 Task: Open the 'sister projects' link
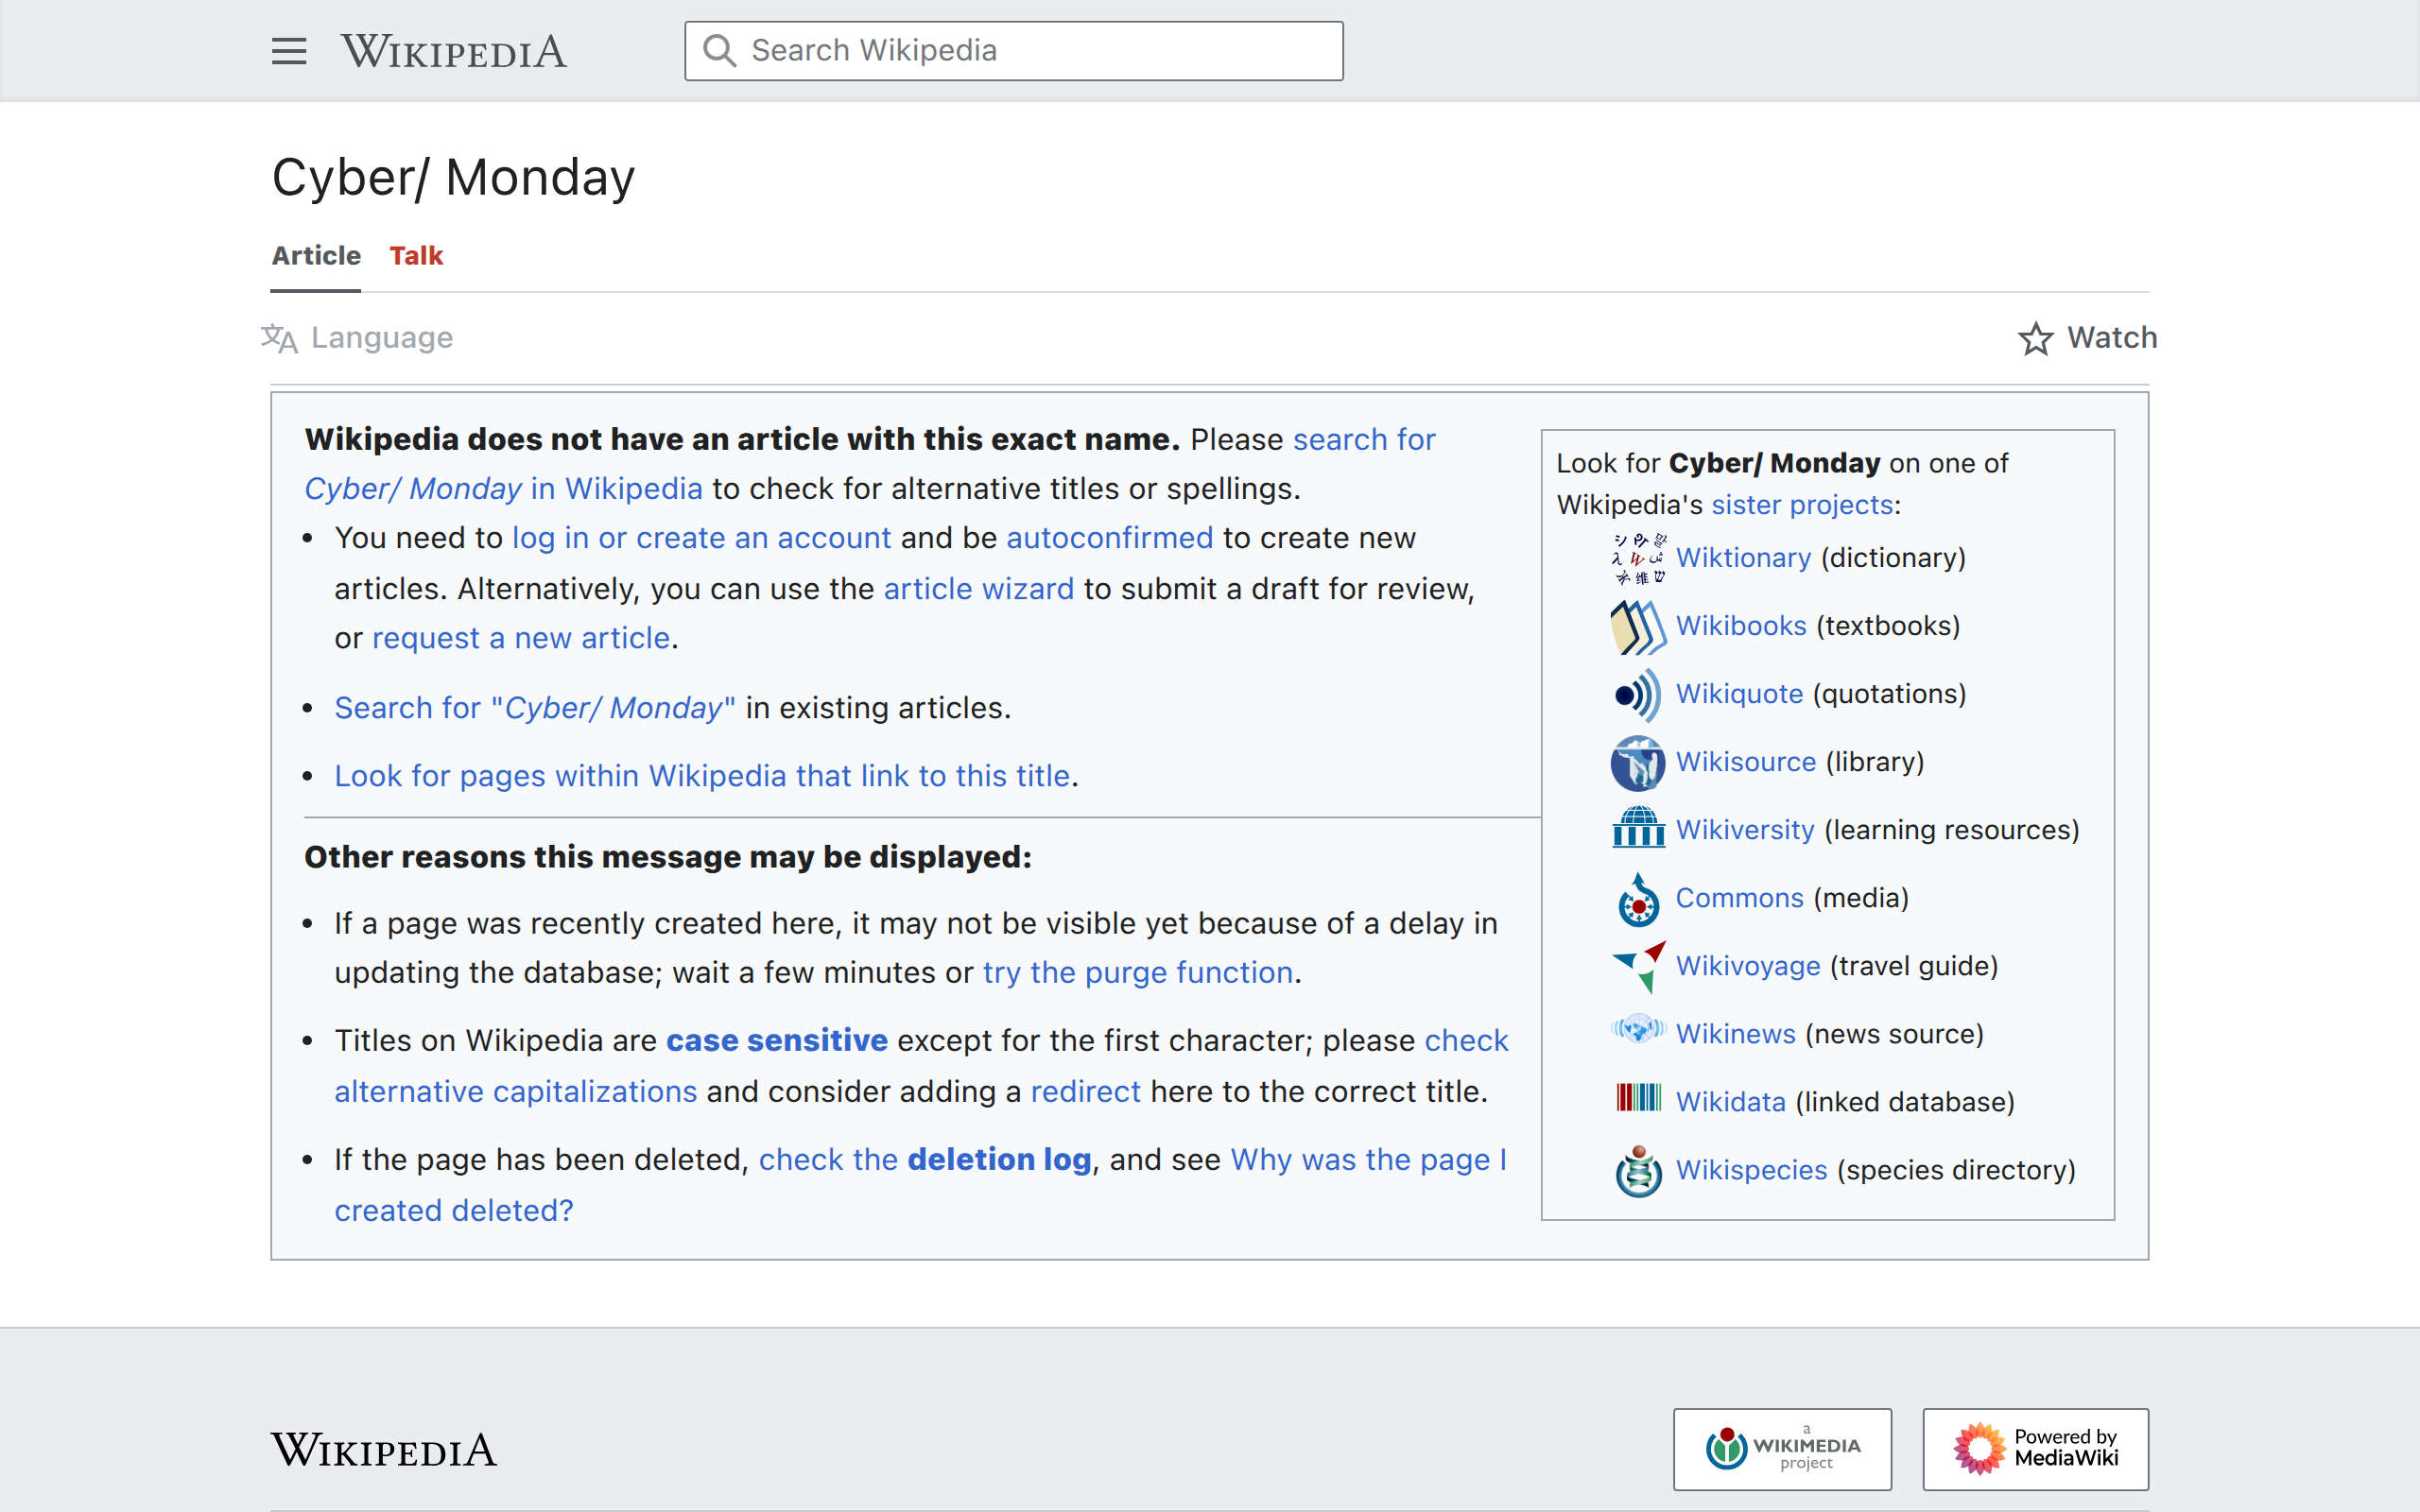[x=1802, y=505]
